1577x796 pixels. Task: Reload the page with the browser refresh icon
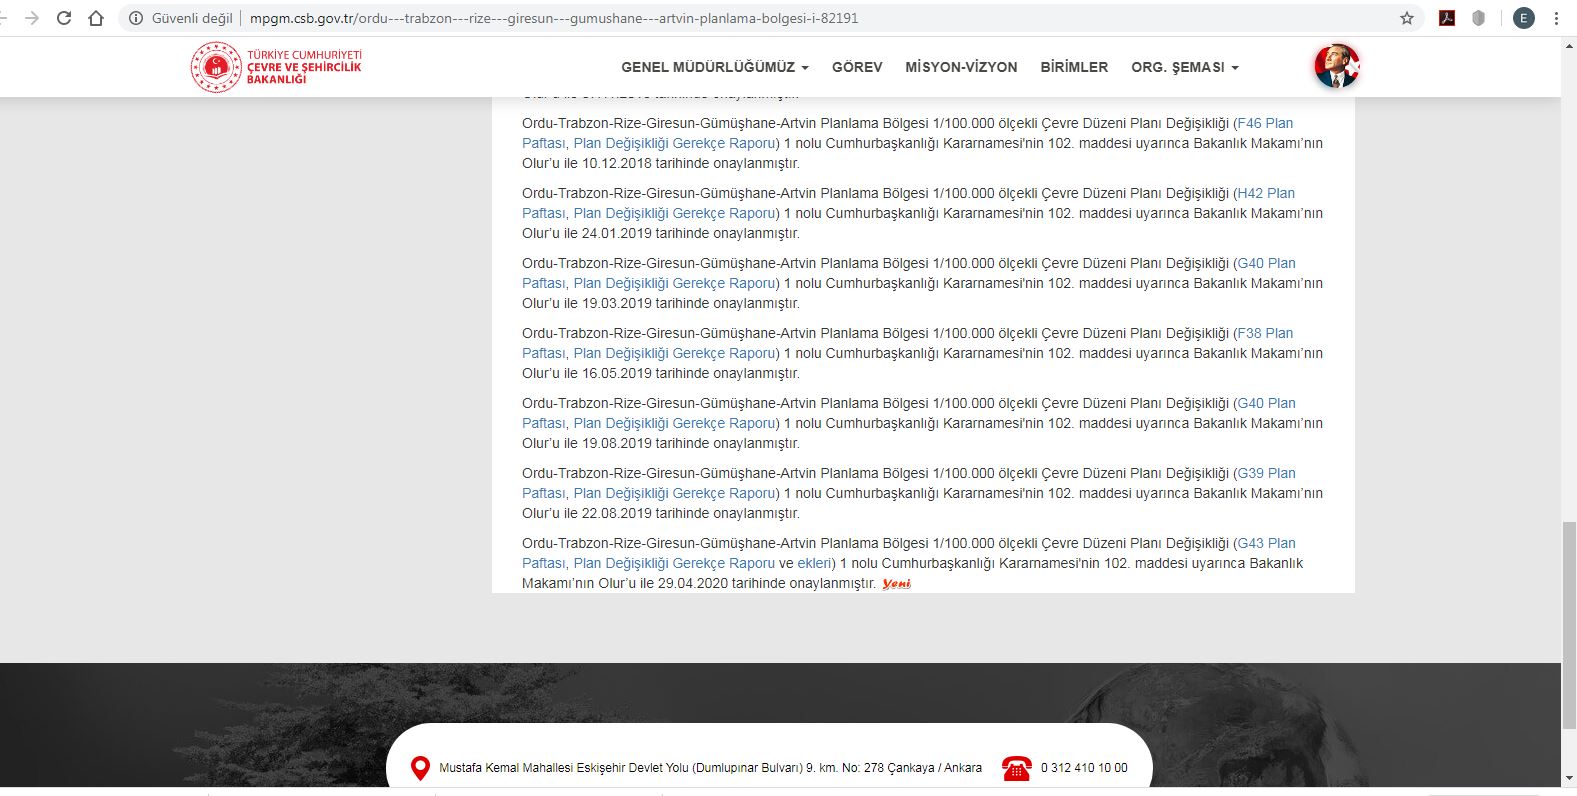click(64, 18)
